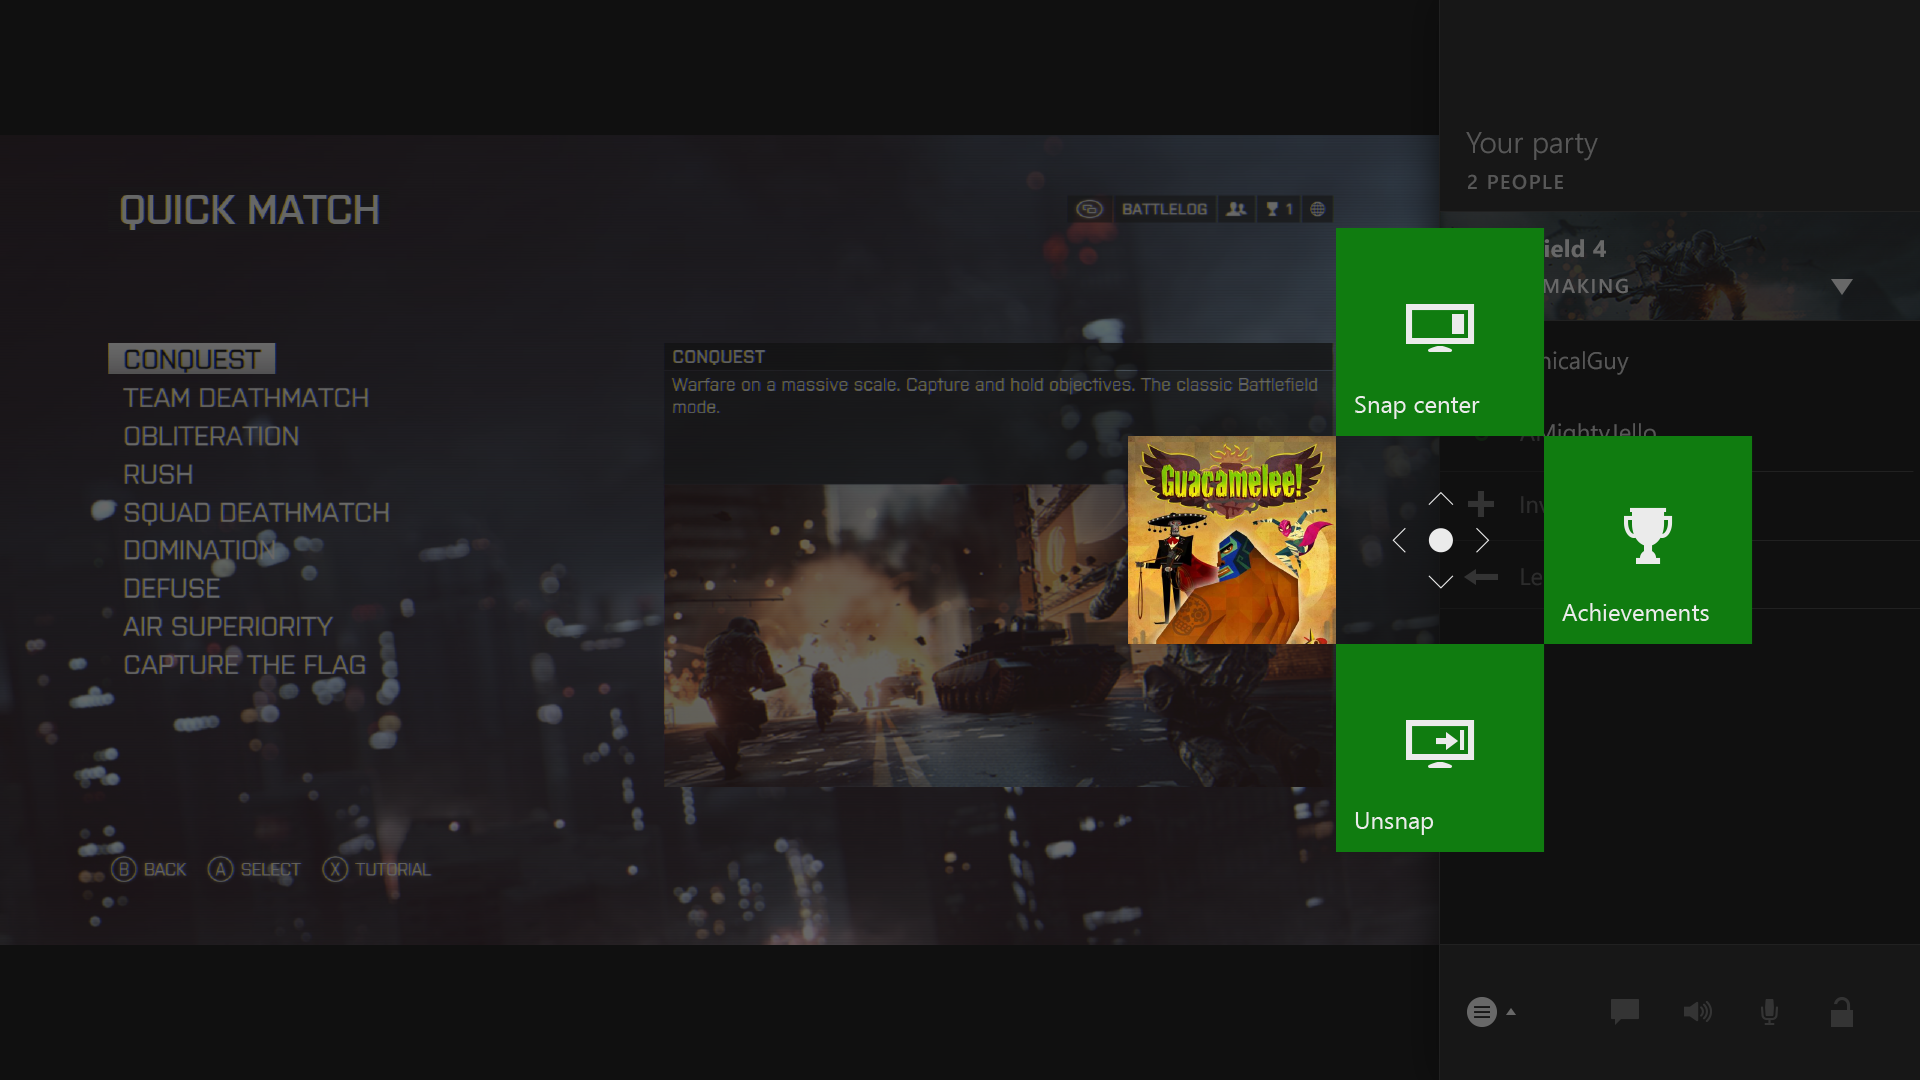Image resolution: width=1920 pixels, height=1080 pixels.
Task: Click the Battlelog trophy counter icon
Action: (1279, 209)
